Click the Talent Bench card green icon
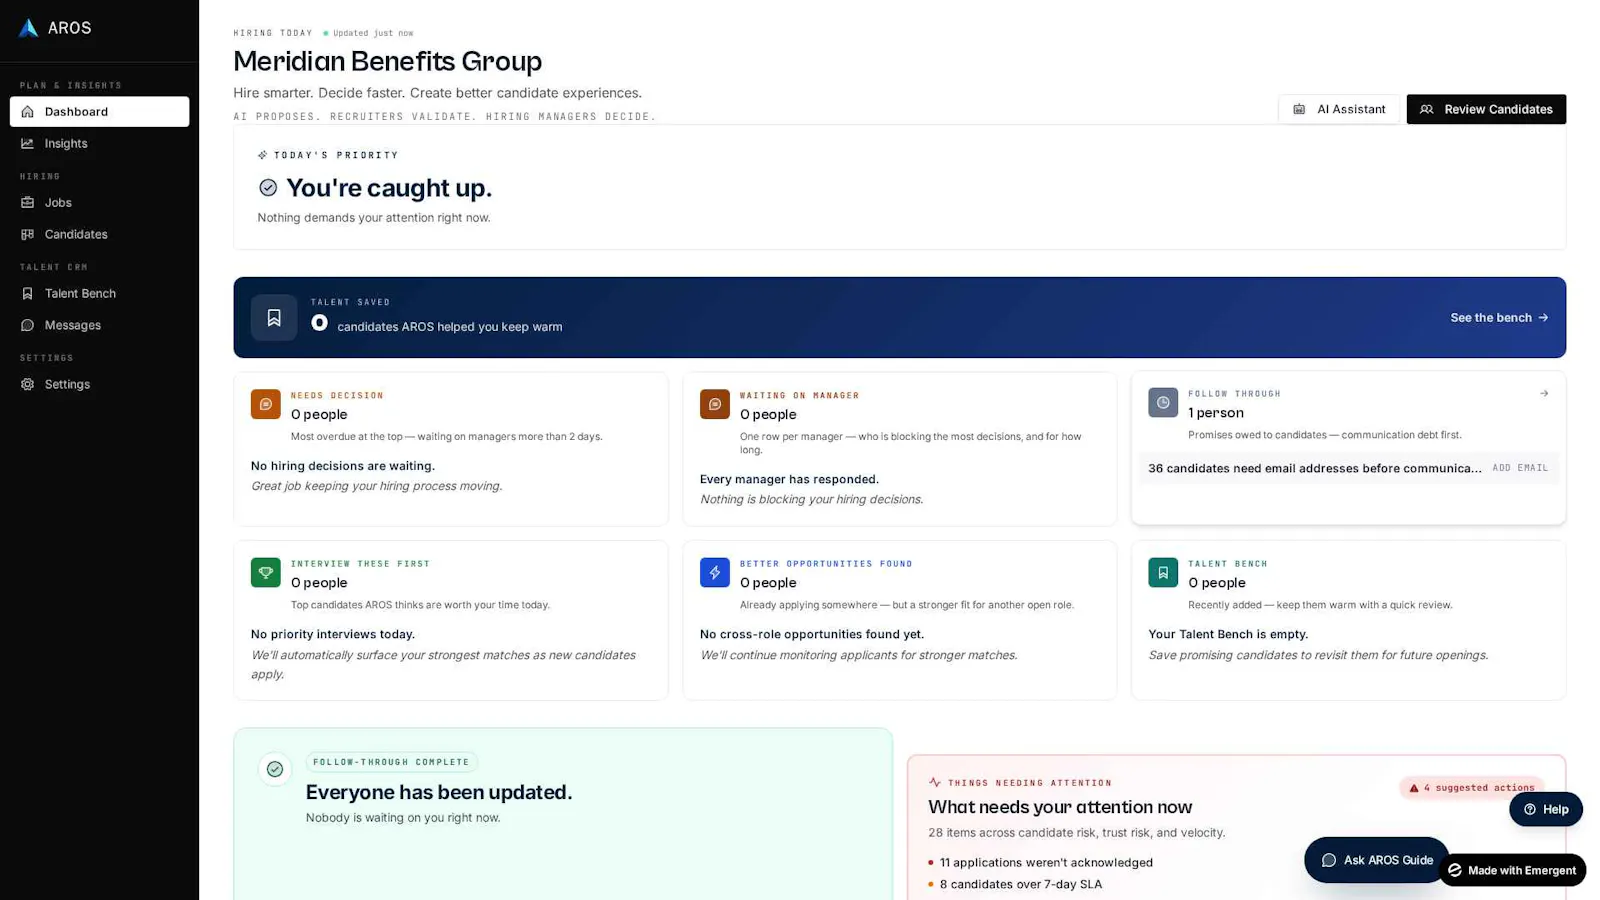Viewport: 1600px width, 900px height. tap(1163, 572)
